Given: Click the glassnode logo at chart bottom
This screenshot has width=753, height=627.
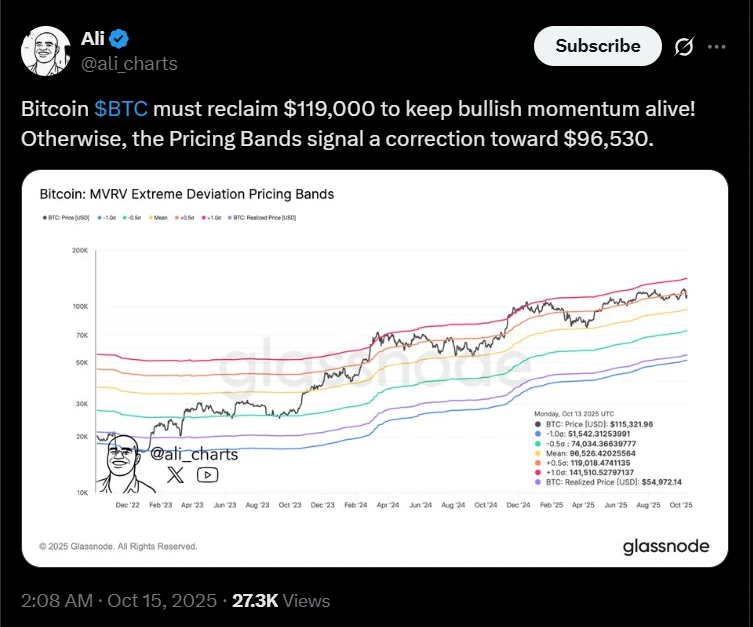Looking at the screenshot, I should 665,546.
